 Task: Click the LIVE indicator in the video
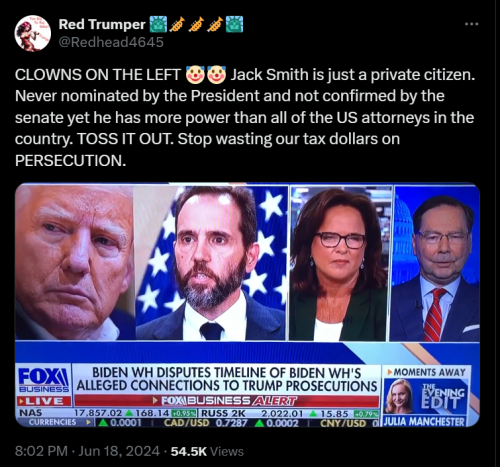click(44, 401)
